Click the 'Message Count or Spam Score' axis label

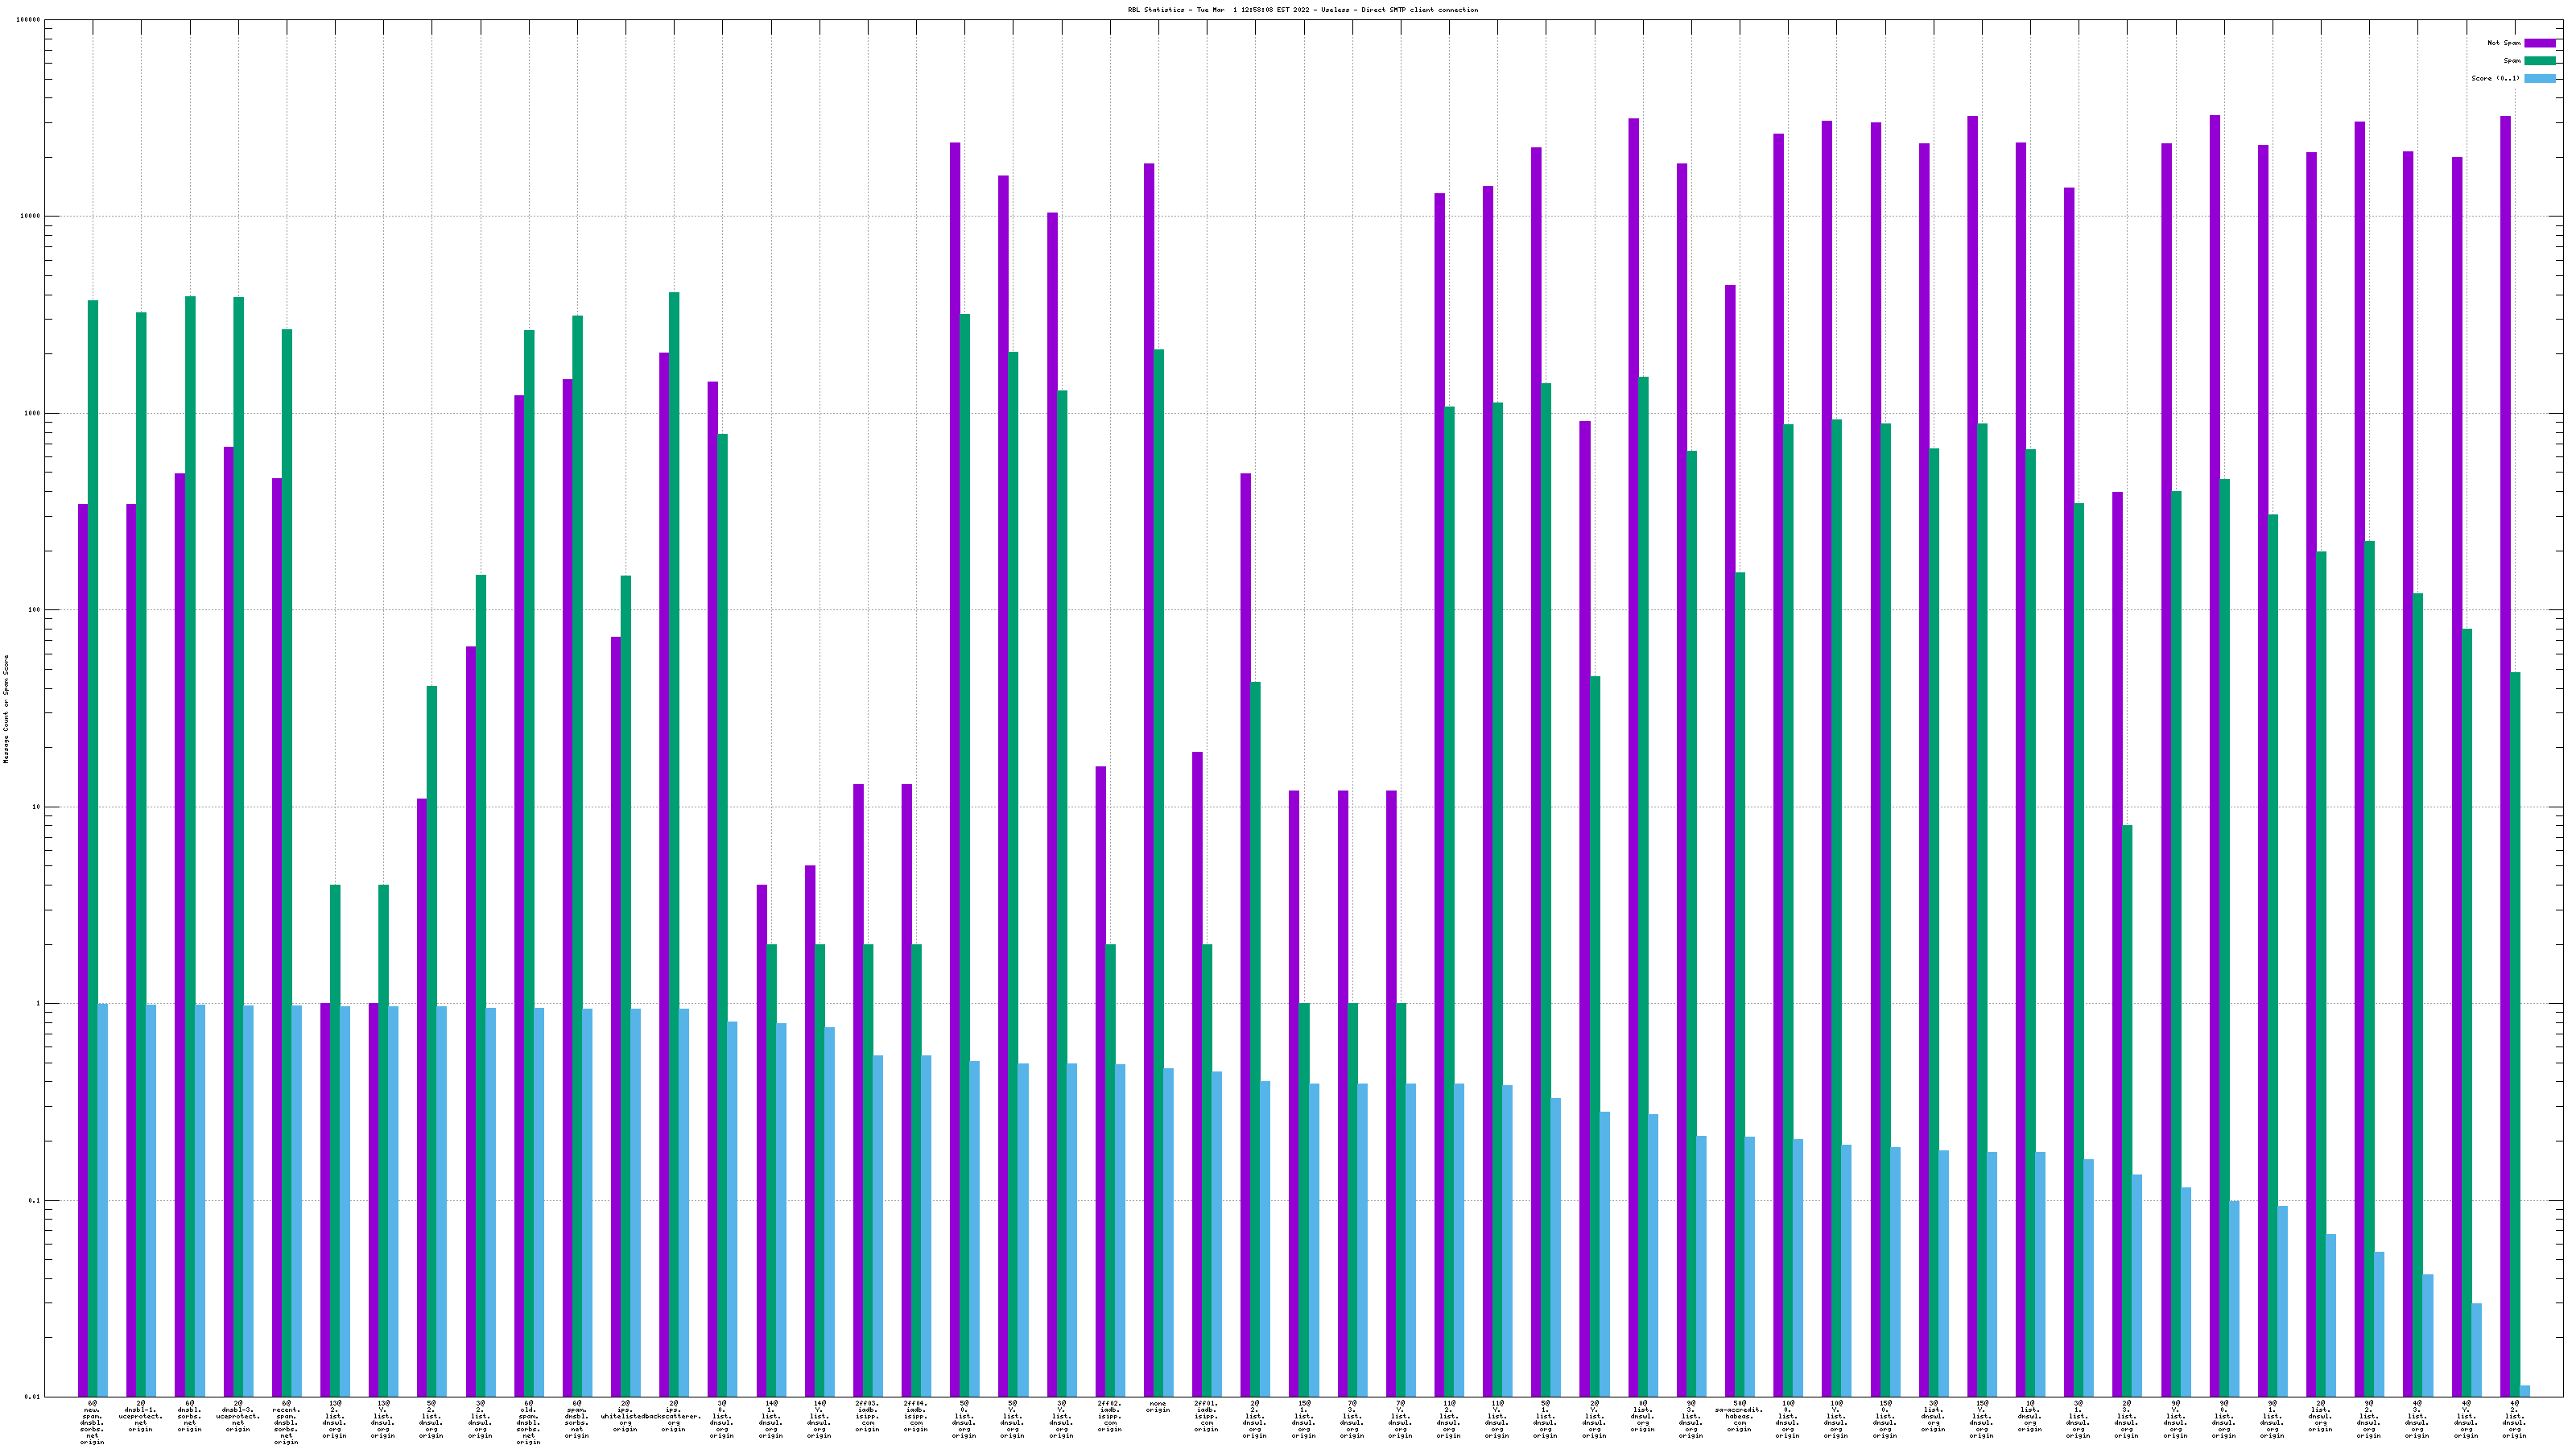pyautogui.click(x=6, y=709)
